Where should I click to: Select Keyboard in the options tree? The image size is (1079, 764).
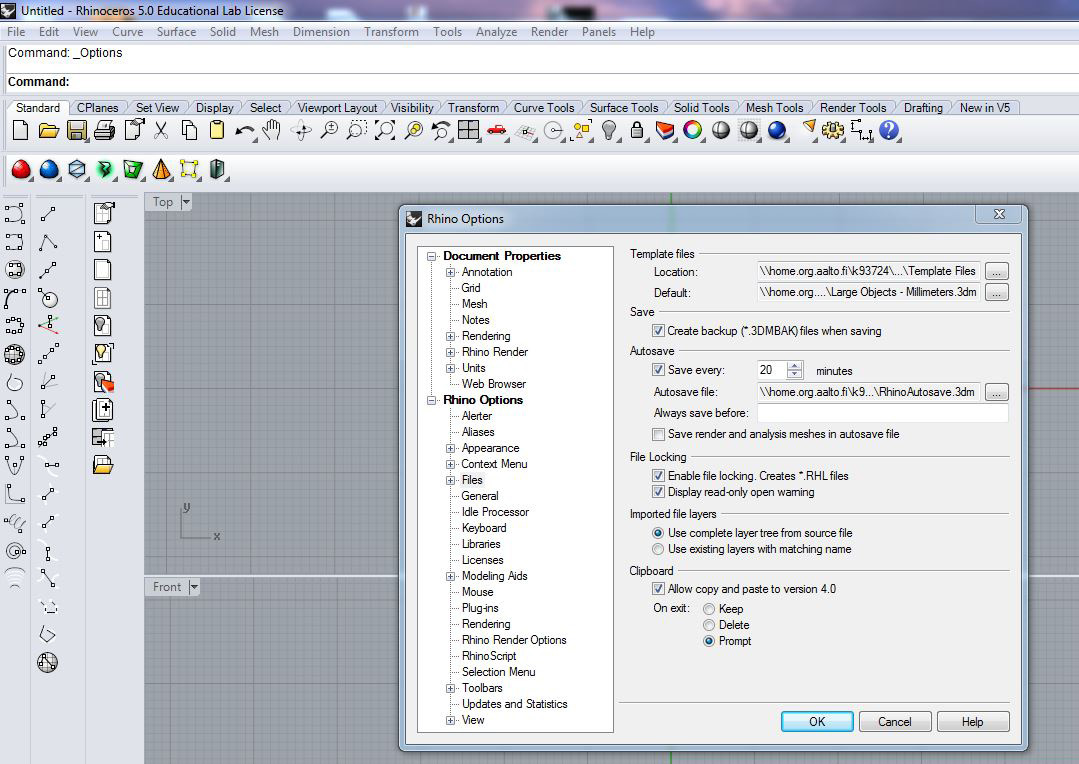[x=484, y=528]
